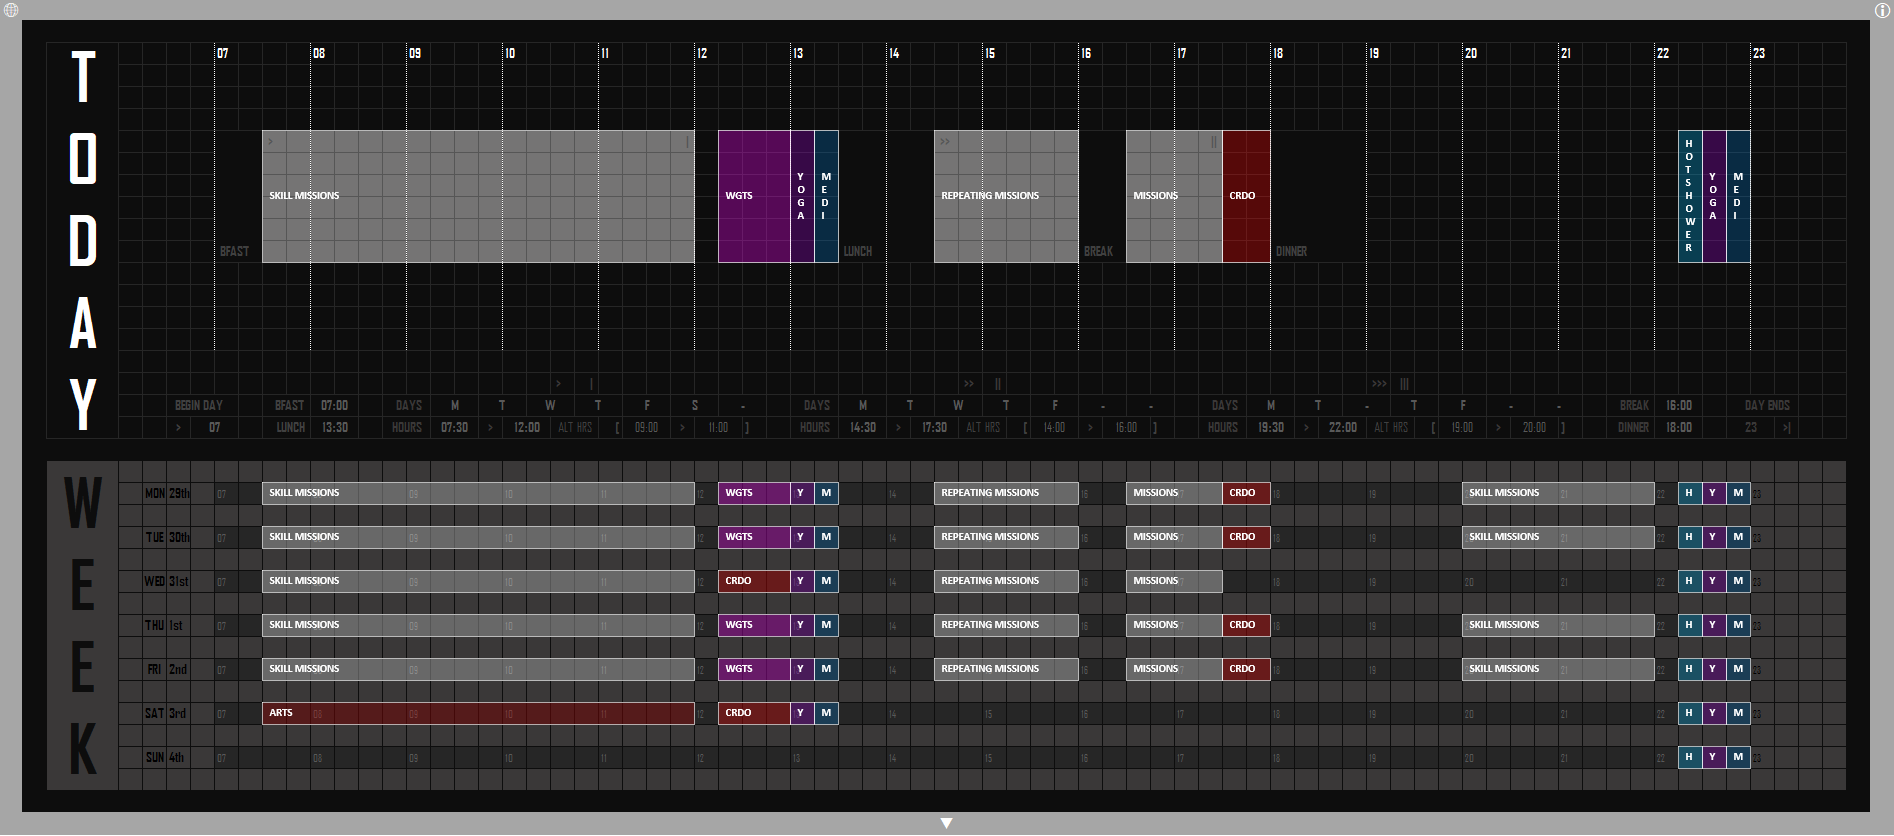Click the double-chevron marker above the second DAYS row
Image resolution: width=1894 pixels, height=836 pixels.
tap(968, 384)
